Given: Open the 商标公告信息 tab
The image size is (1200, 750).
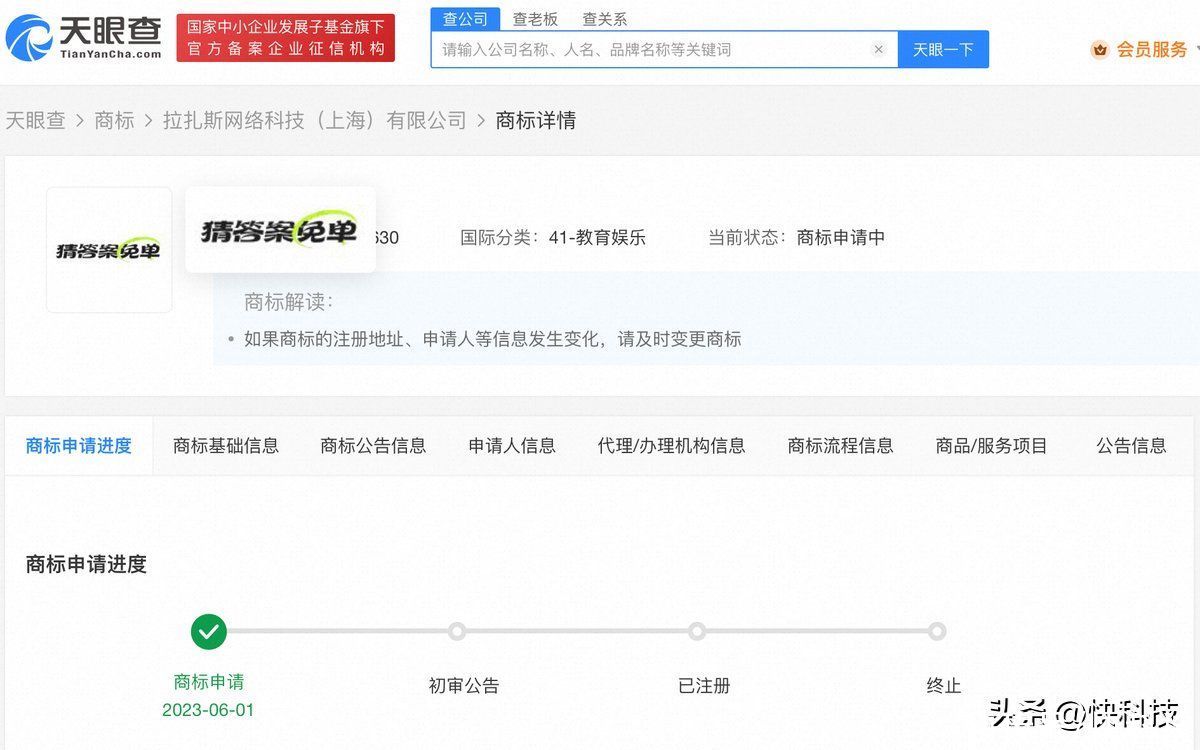Looking at the screenshot, I should click(x=373, y=446).
